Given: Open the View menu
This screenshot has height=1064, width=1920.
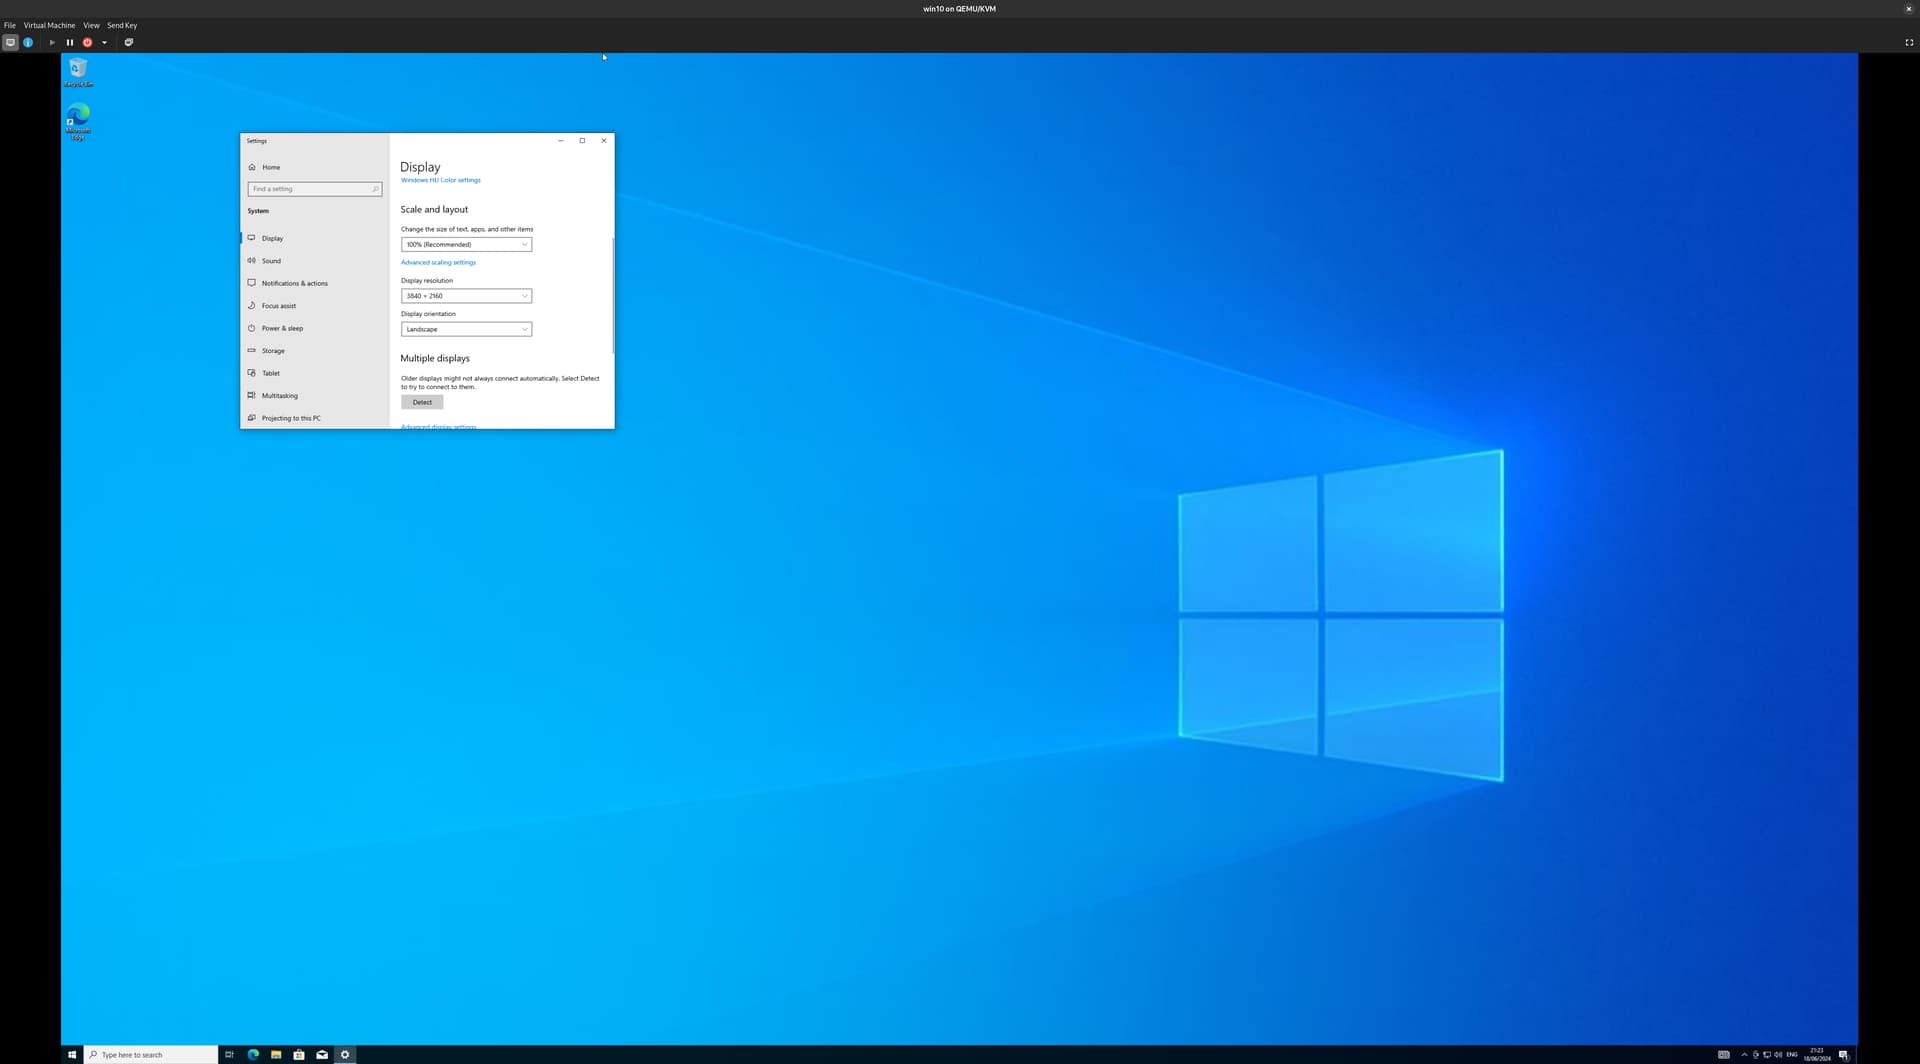Looking at the screenshot, I should pyautogui.click(x=91, y=25).
